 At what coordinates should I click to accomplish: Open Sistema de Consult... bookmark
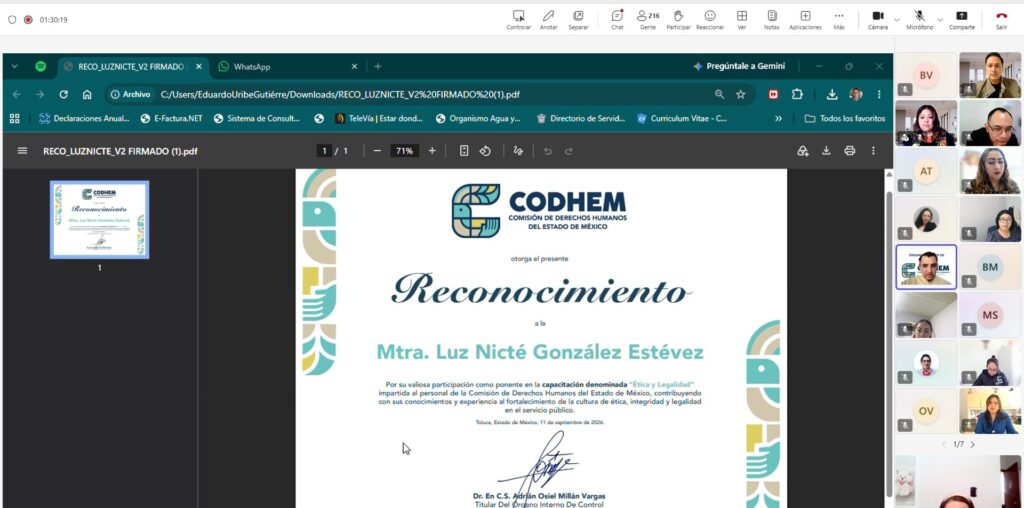click(x=257, y=118)
